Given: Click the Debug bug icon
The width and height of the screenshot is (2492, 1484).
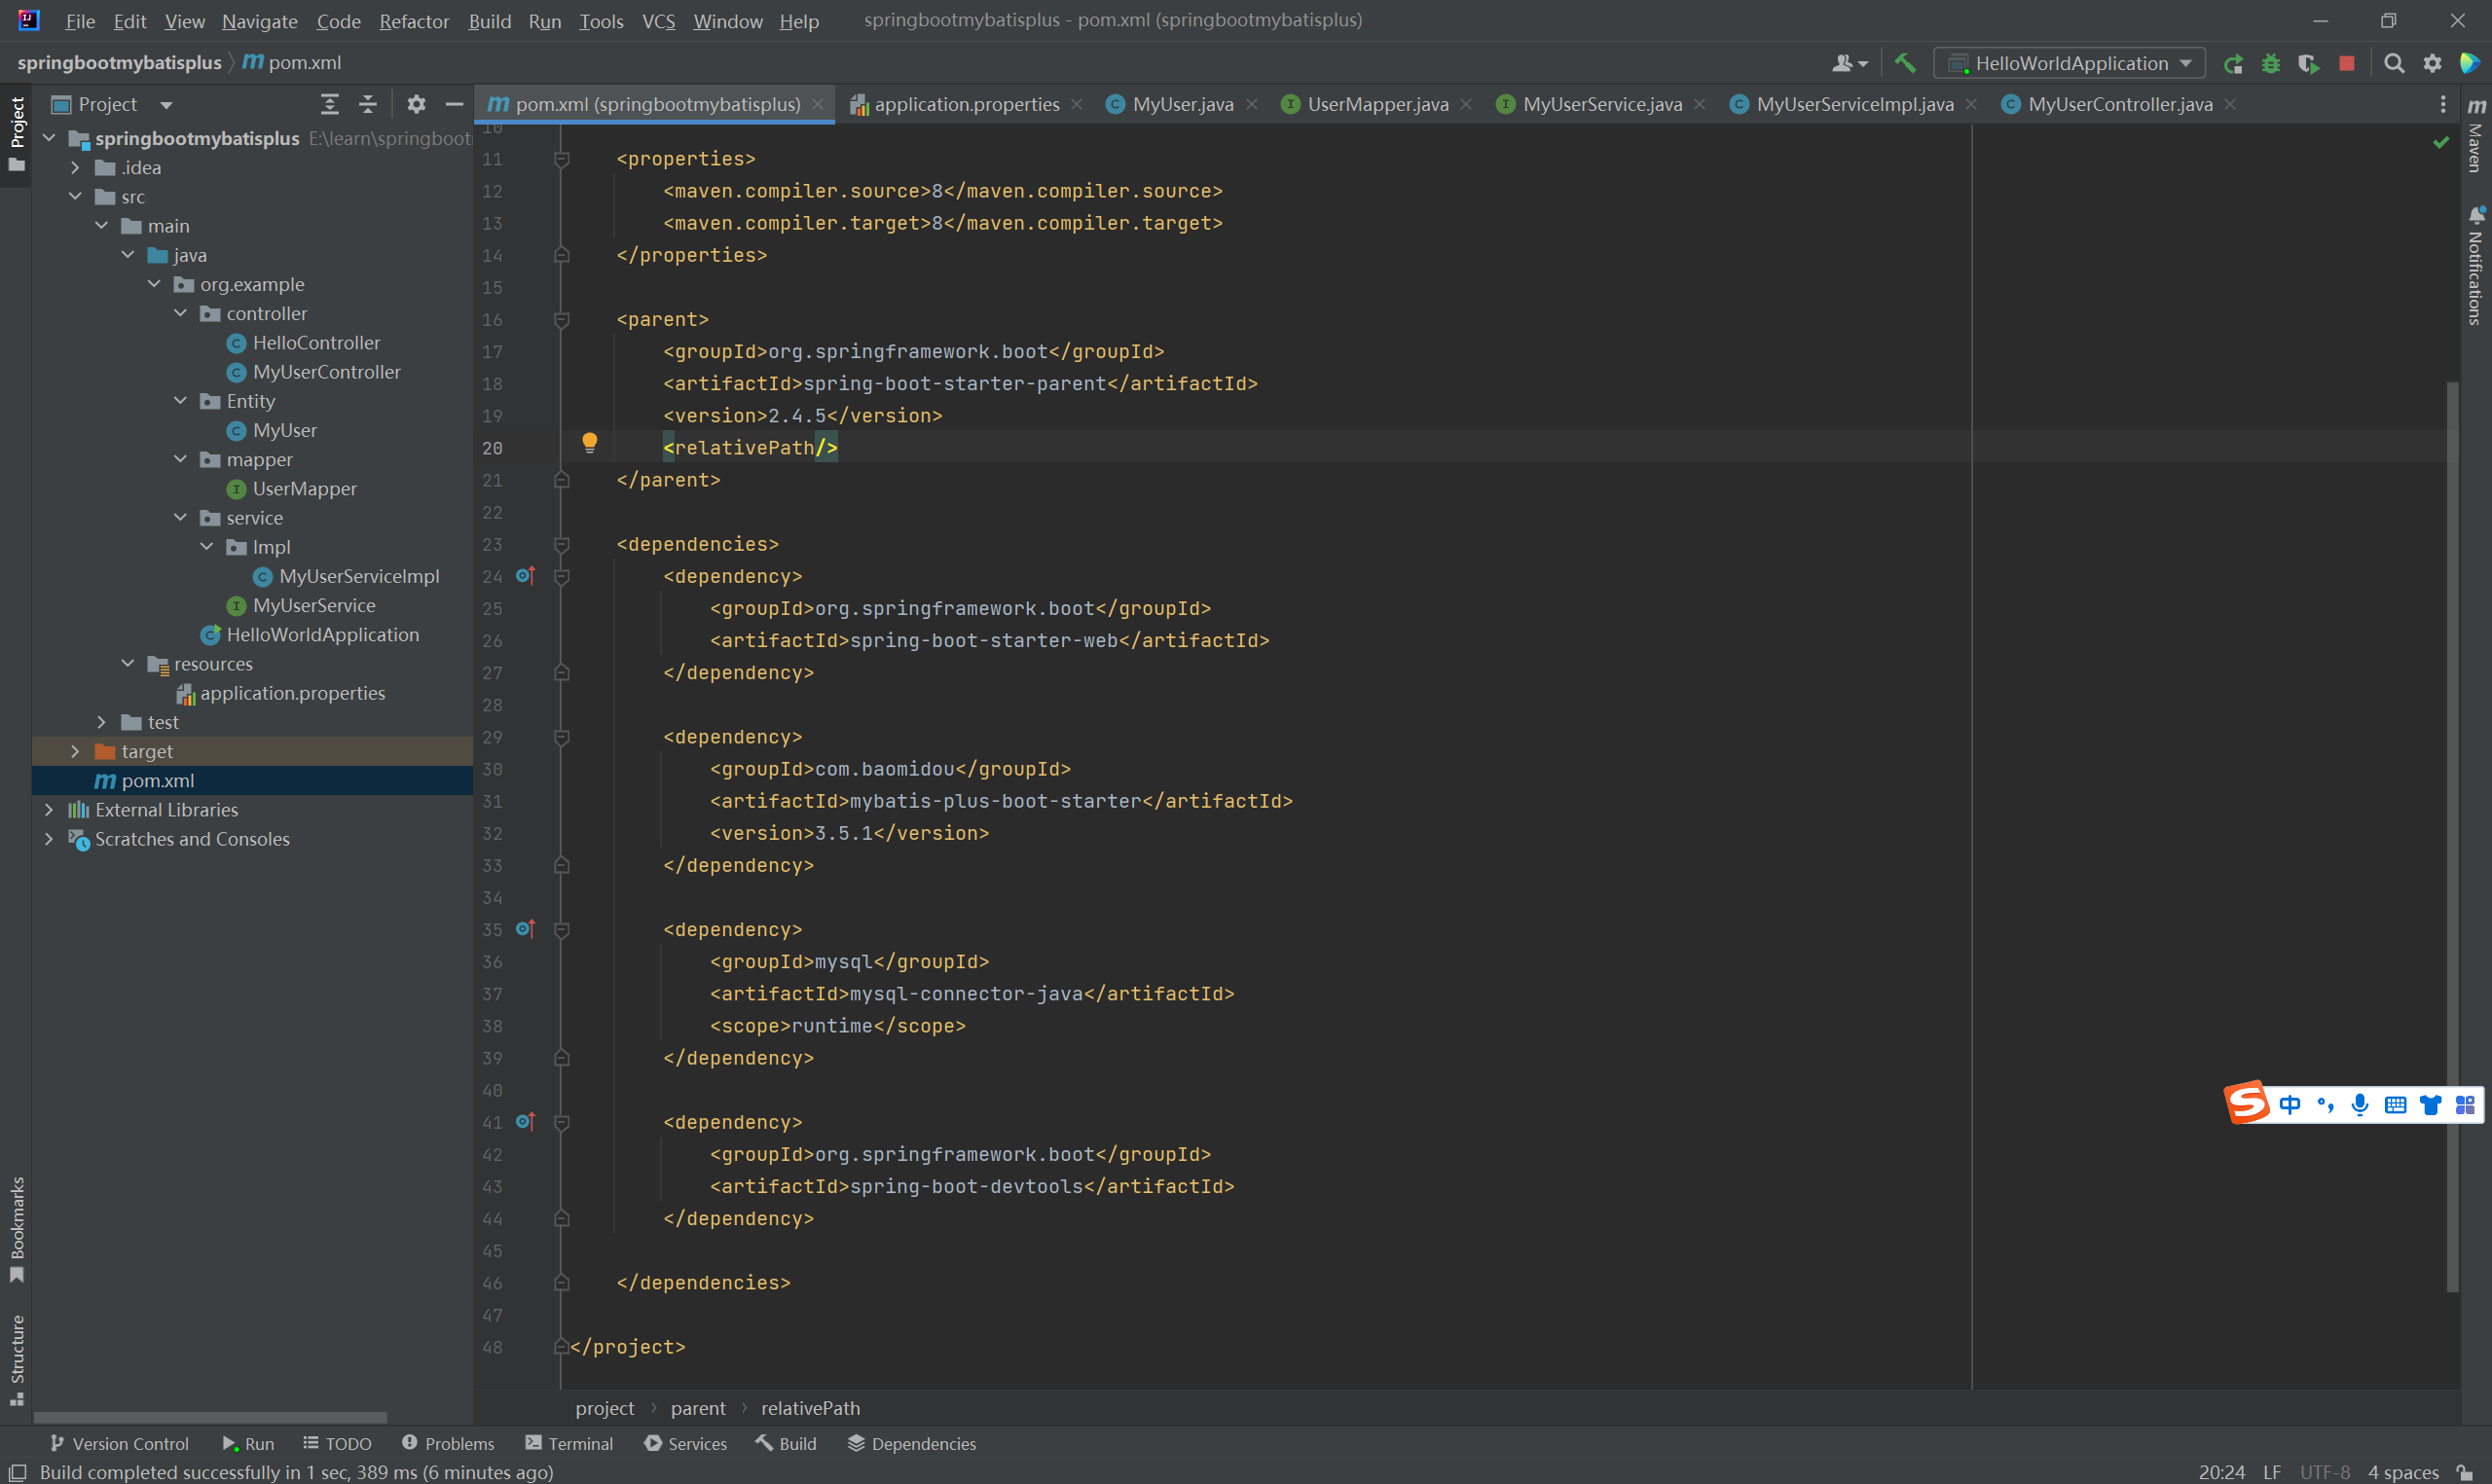Looking at the screenshot, I should click(2271, 63).
